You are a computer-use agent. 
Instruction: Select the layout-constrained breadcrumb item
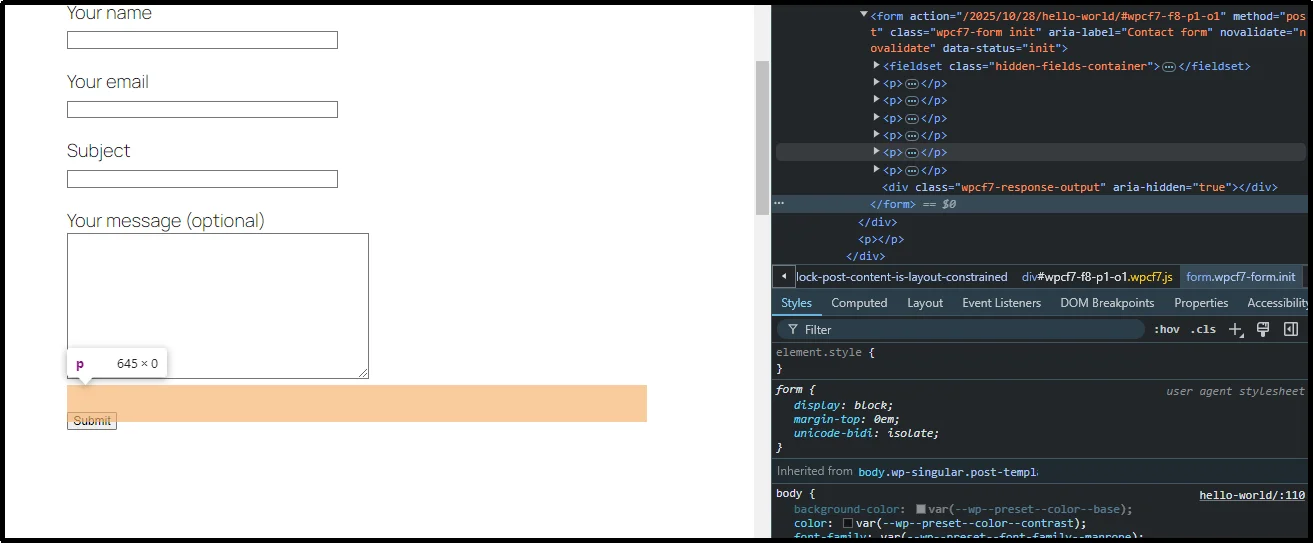[x=902, y=277]
